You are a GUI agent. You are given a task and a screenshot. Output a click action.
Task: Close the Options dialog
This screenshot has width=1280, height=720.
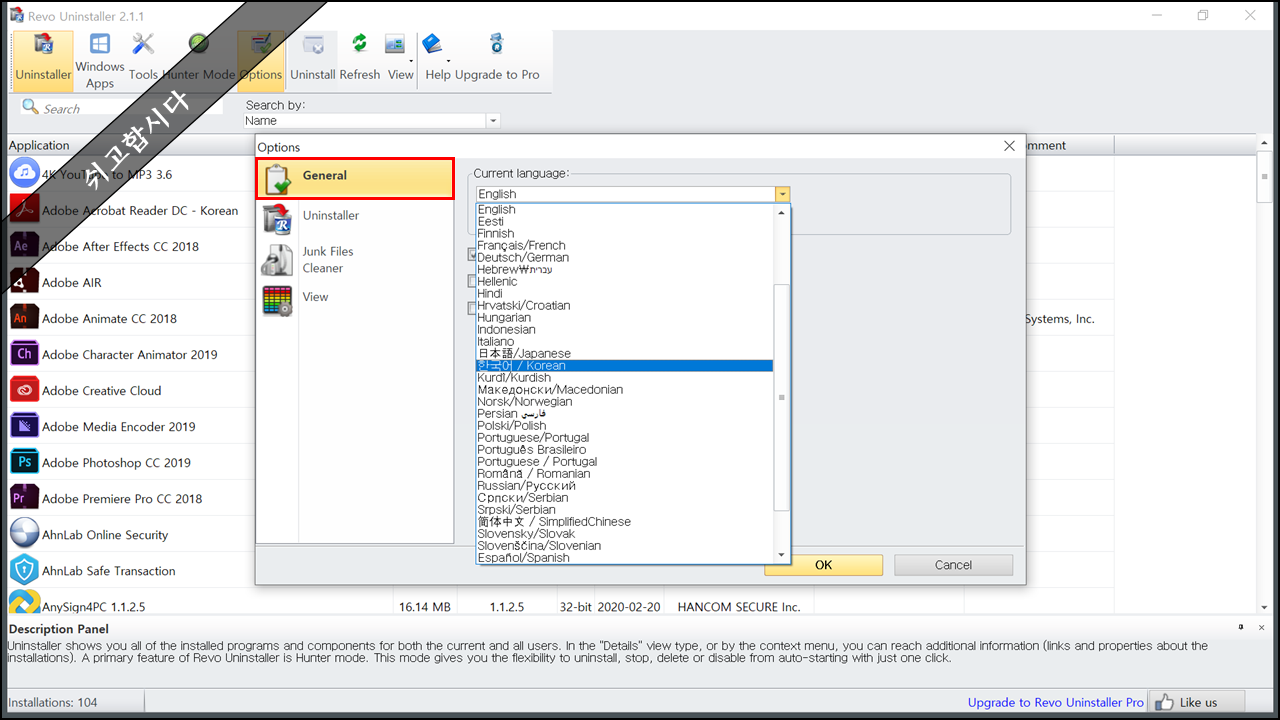coord(1009,146)
